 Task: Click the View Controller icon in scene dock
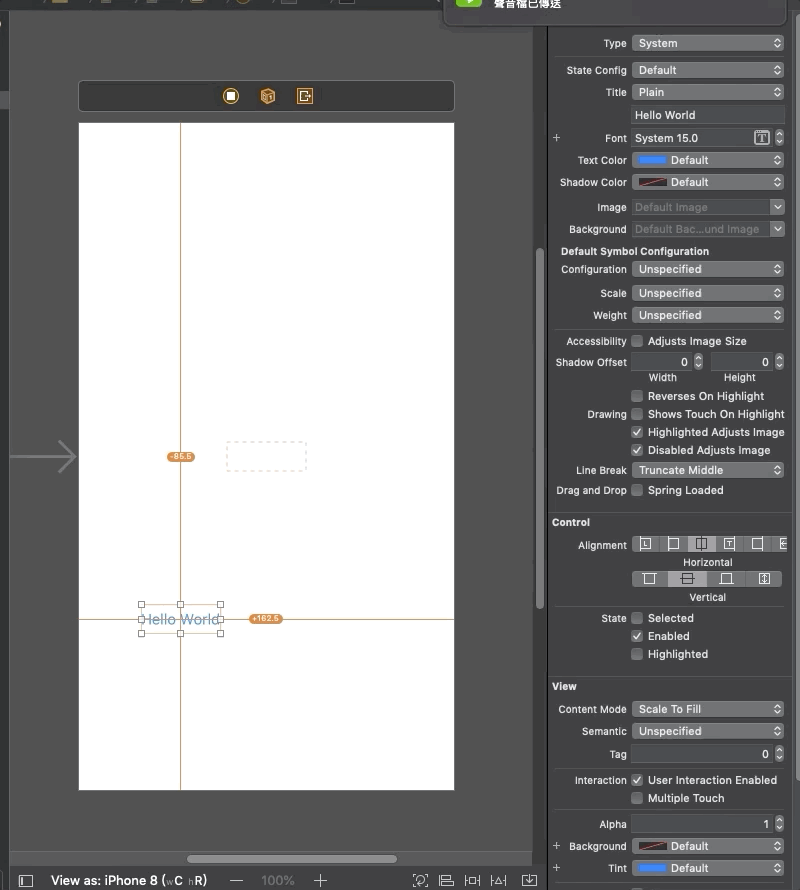tap(231, 96)
